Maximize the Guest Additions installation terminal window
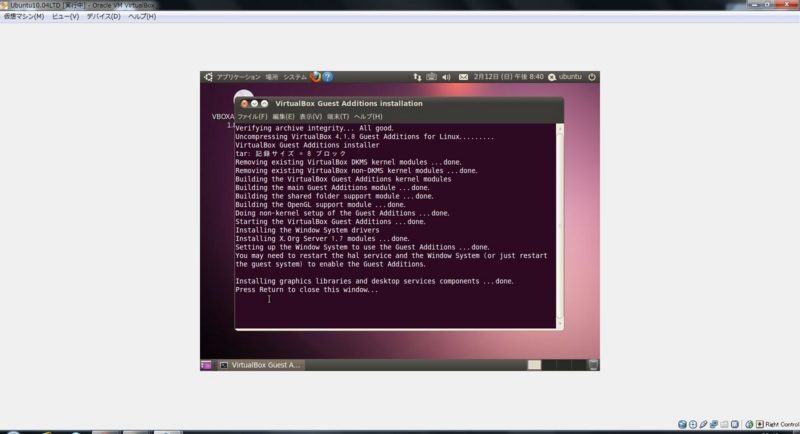The height and width of the screenshot is (434, 800). pyautogui.click(x=264, y=104)
